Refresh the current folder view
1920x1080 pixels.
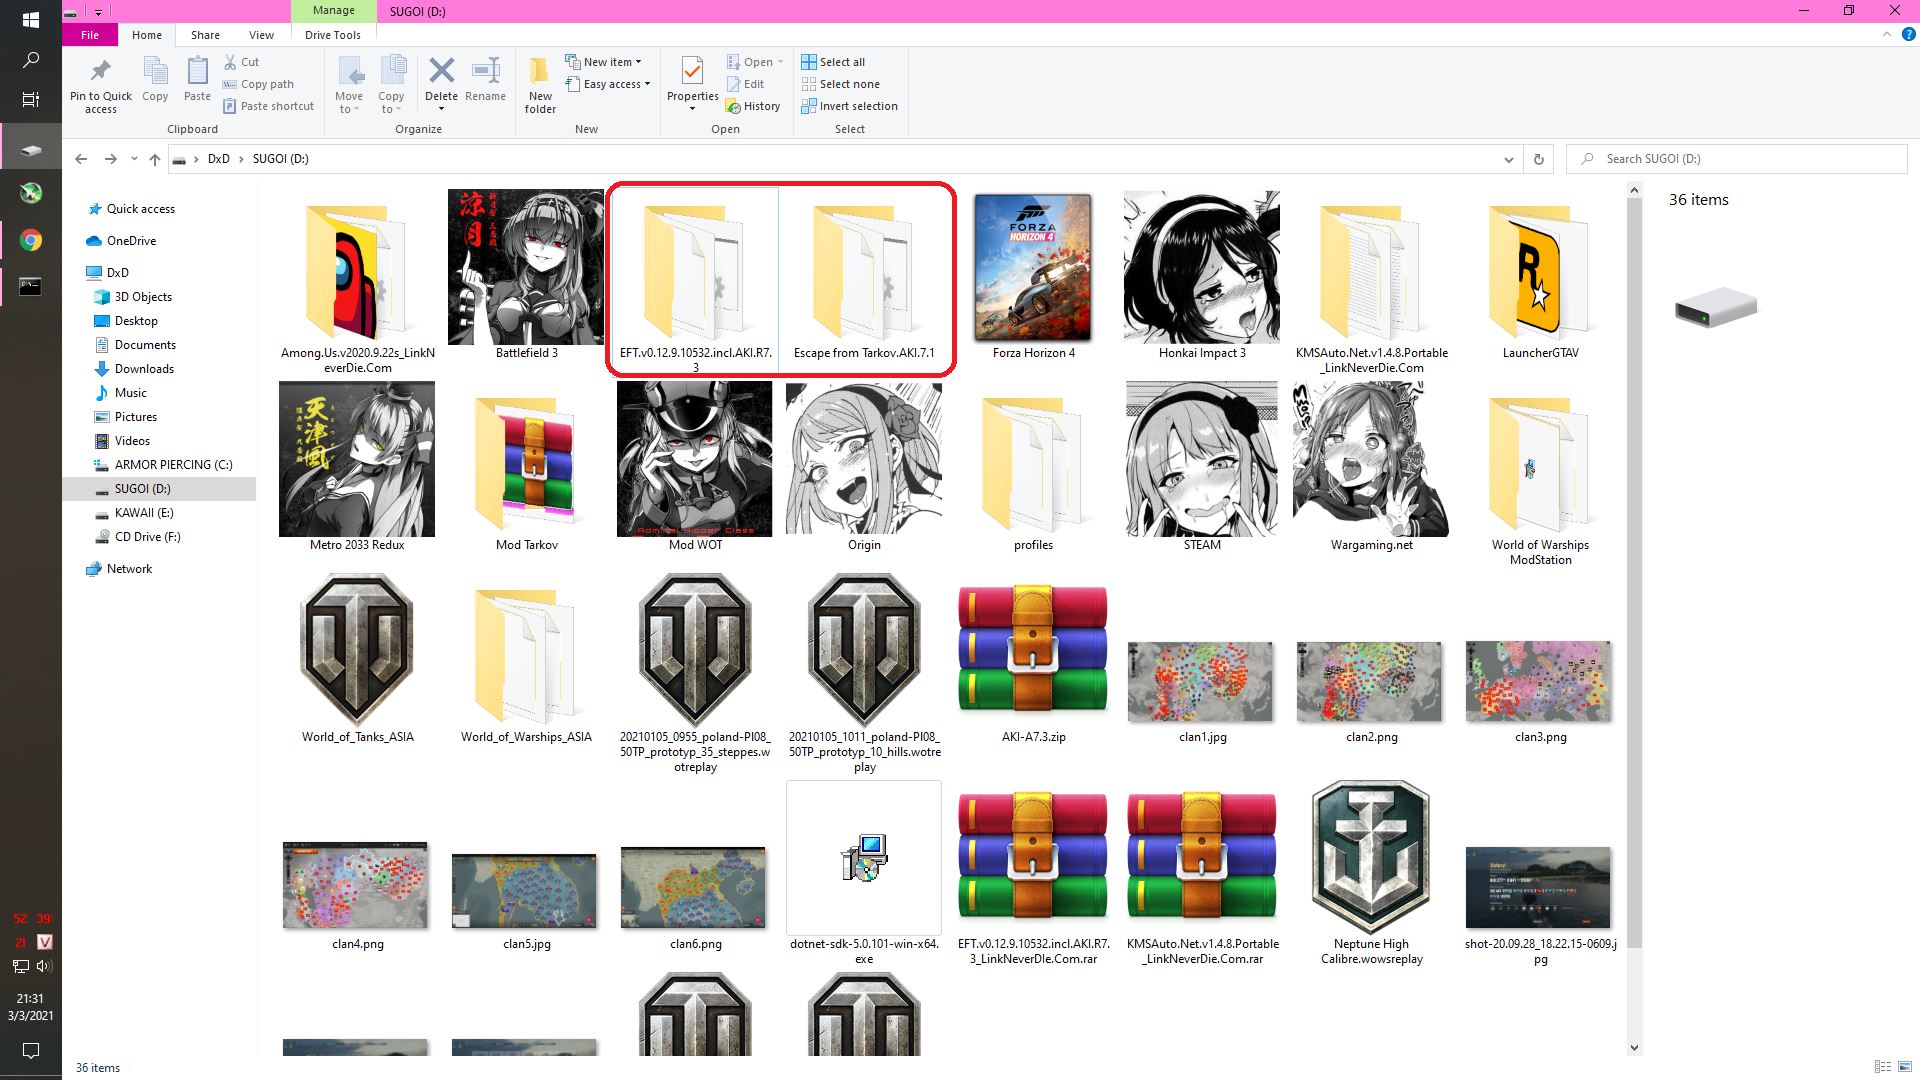(x=1538, y=159)
